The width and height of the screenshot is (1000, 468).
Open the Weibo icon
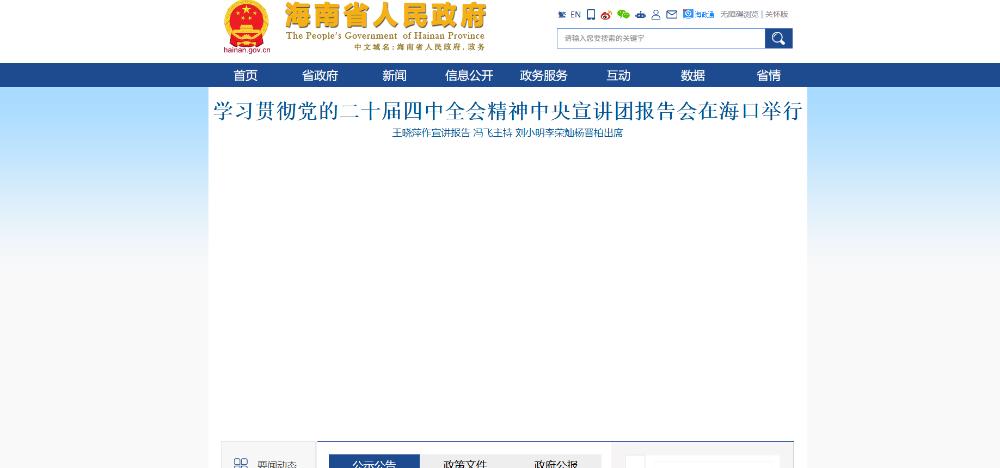(x=607, y=15)
